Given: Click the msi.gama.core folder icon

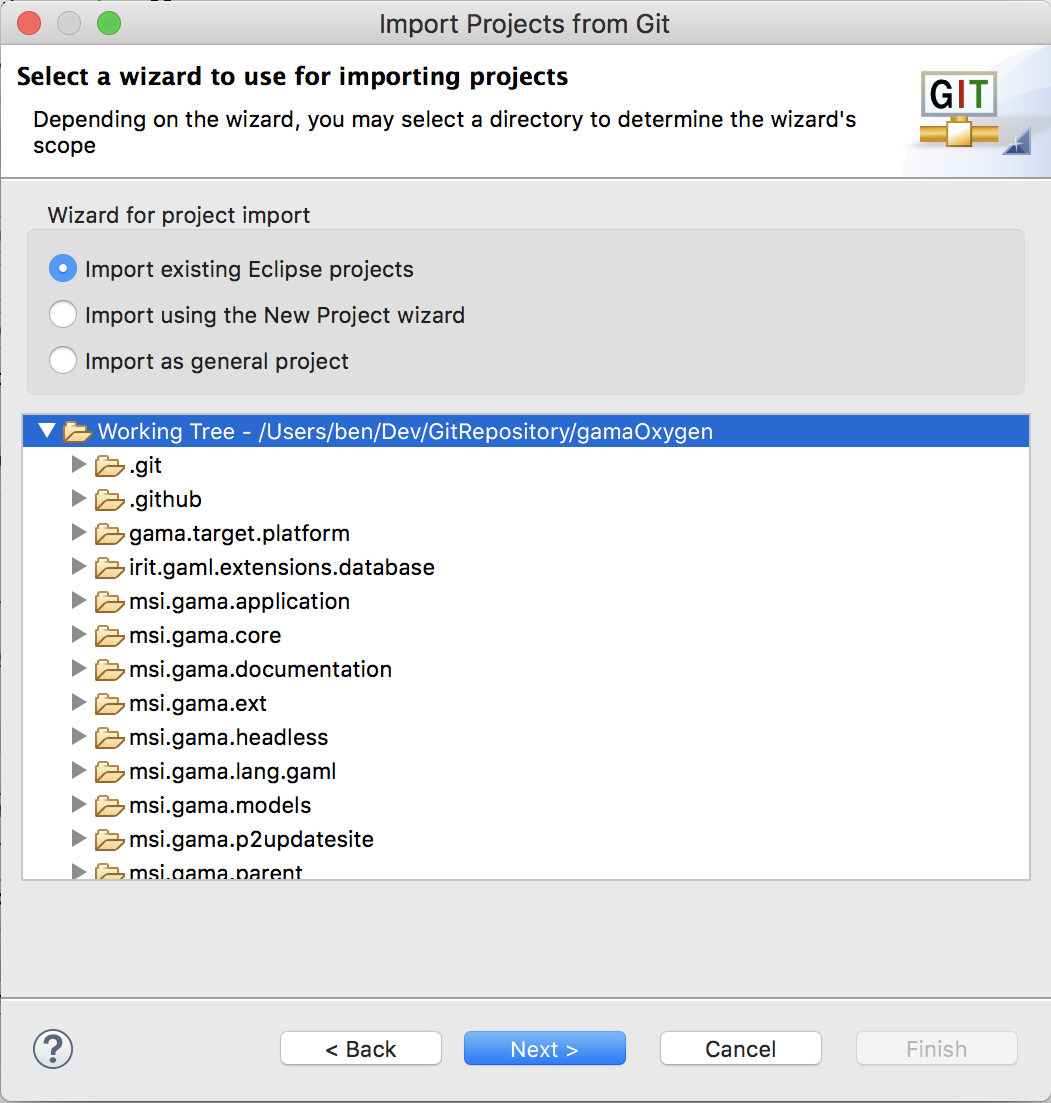Looking at the screenshot, I should (x=110, y=636).
